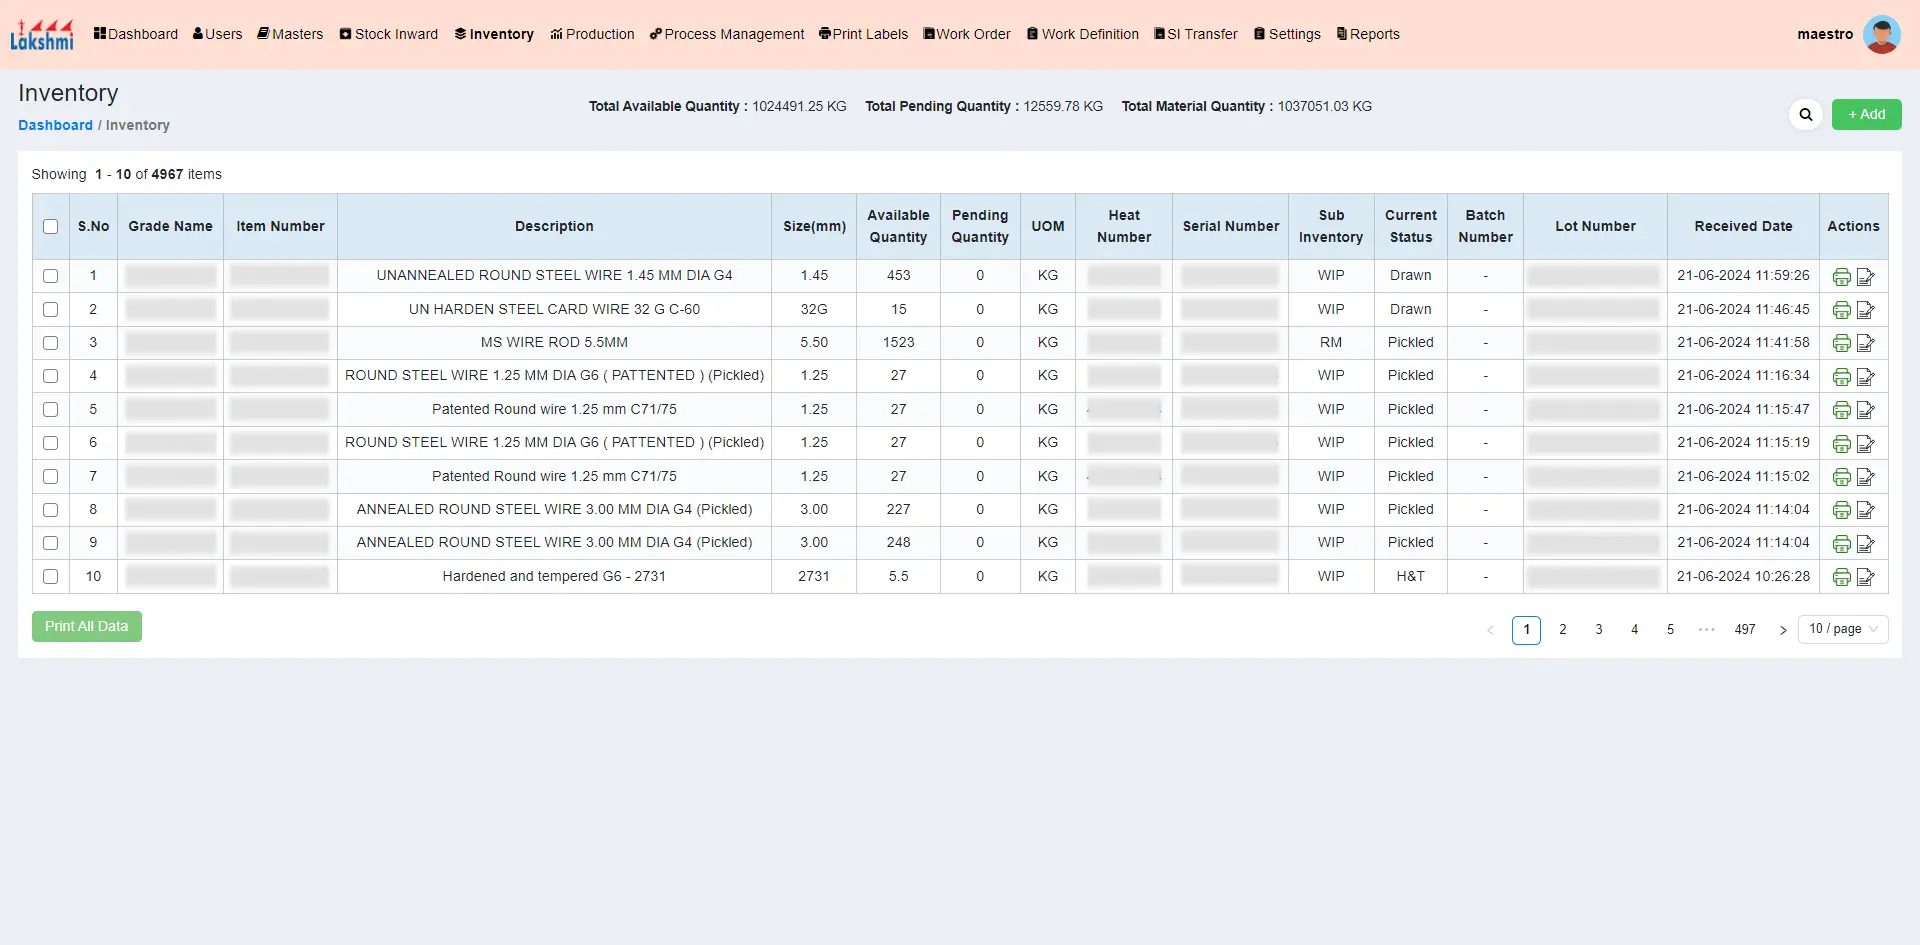This screenshot has height=945, width=1920.
Task: Click the Description column header
Action: click(x=554, y=226)
